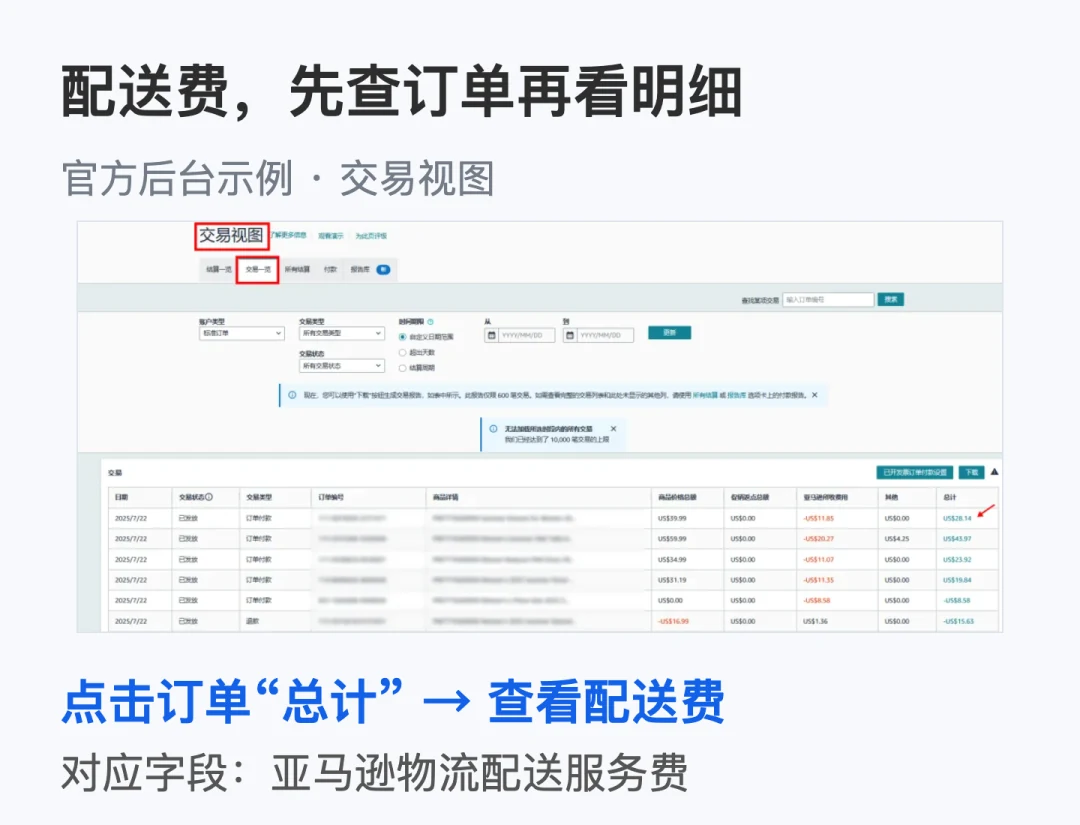This screenshot has height=825, width=1080.
Task: Focus the 到 end date input field
Action: coord(605,335)
